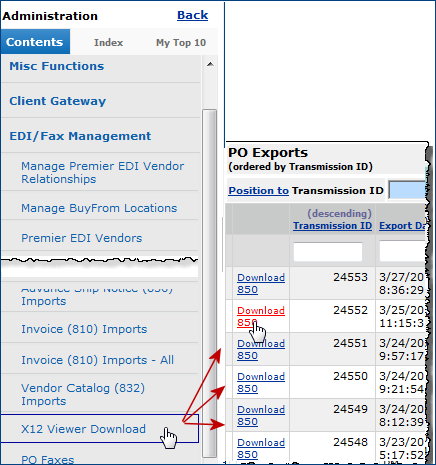Image resolution: width=436 pixels, height=465 pixels.
Task: Select the Contents tab
Action: point(35,42)
